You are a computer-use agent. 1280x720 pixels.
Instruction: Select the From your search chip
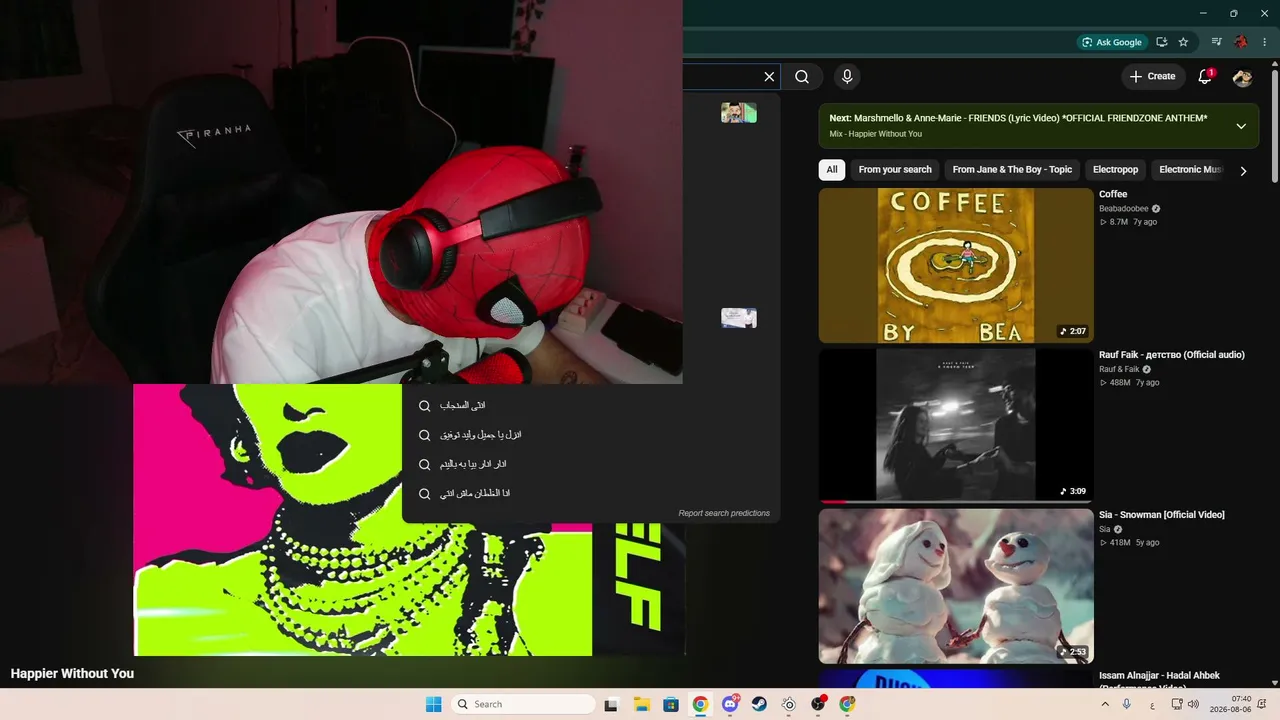[x=895, y=170]
